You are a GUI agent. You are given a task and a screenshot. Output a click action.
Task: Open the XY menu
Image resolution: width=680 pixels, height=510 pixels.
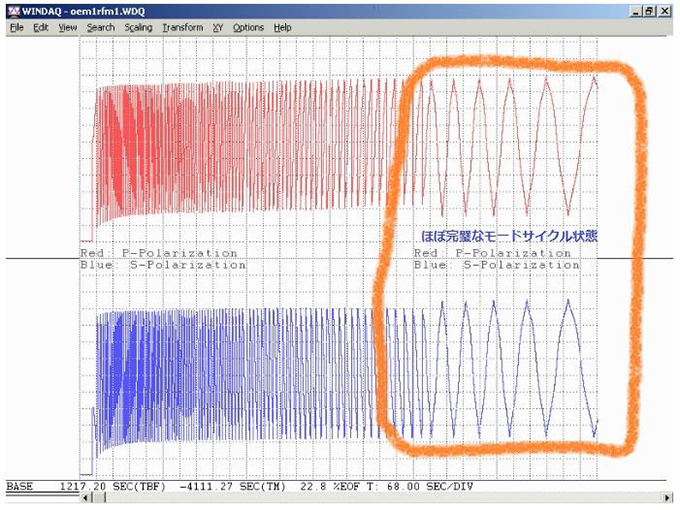(x=218, y=27)
